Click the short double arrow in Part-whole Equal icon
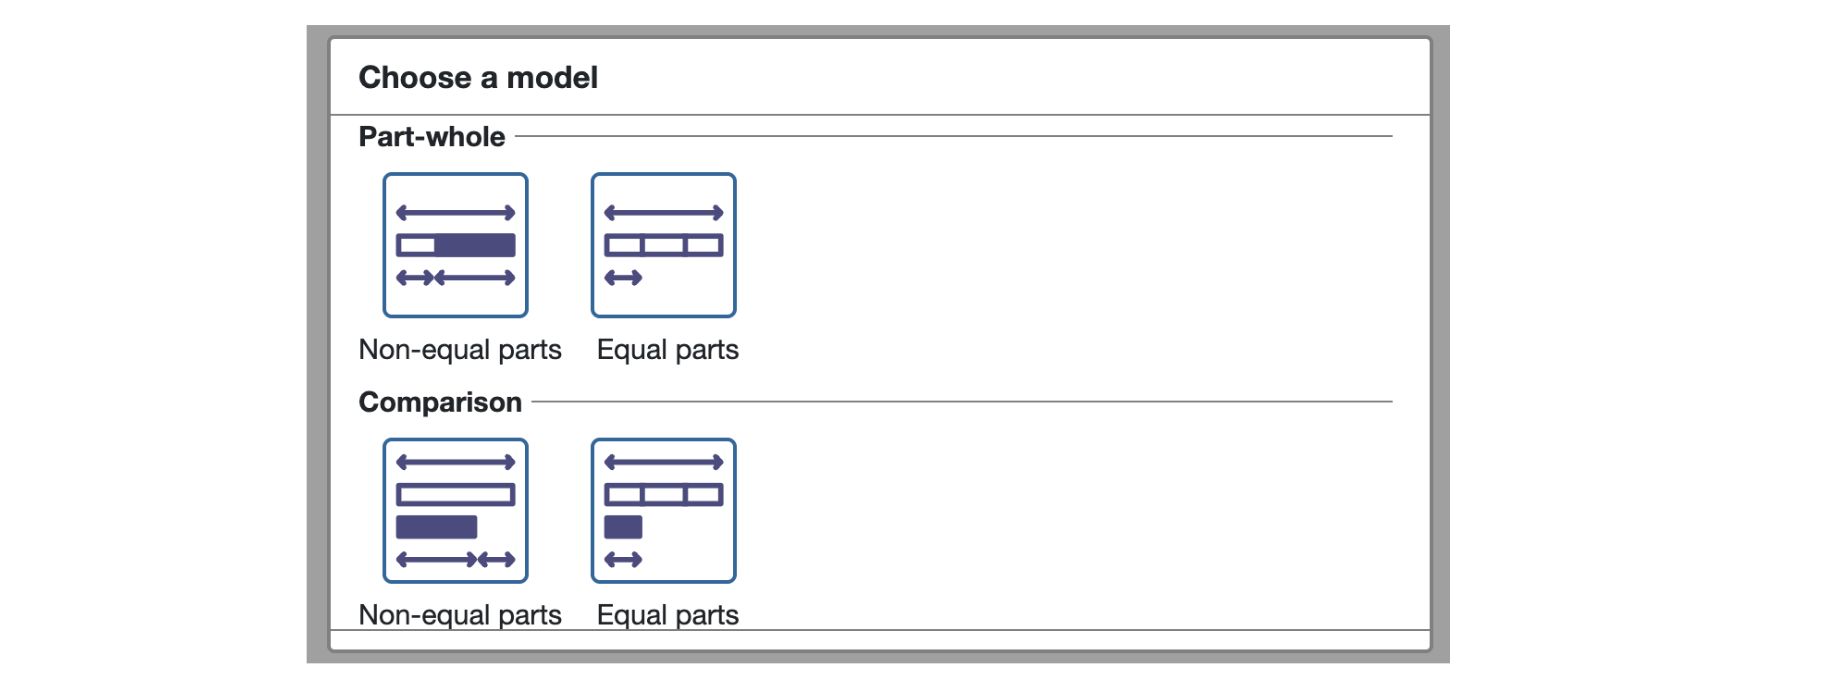This screenshot has height=678, width=1836. 623,277
